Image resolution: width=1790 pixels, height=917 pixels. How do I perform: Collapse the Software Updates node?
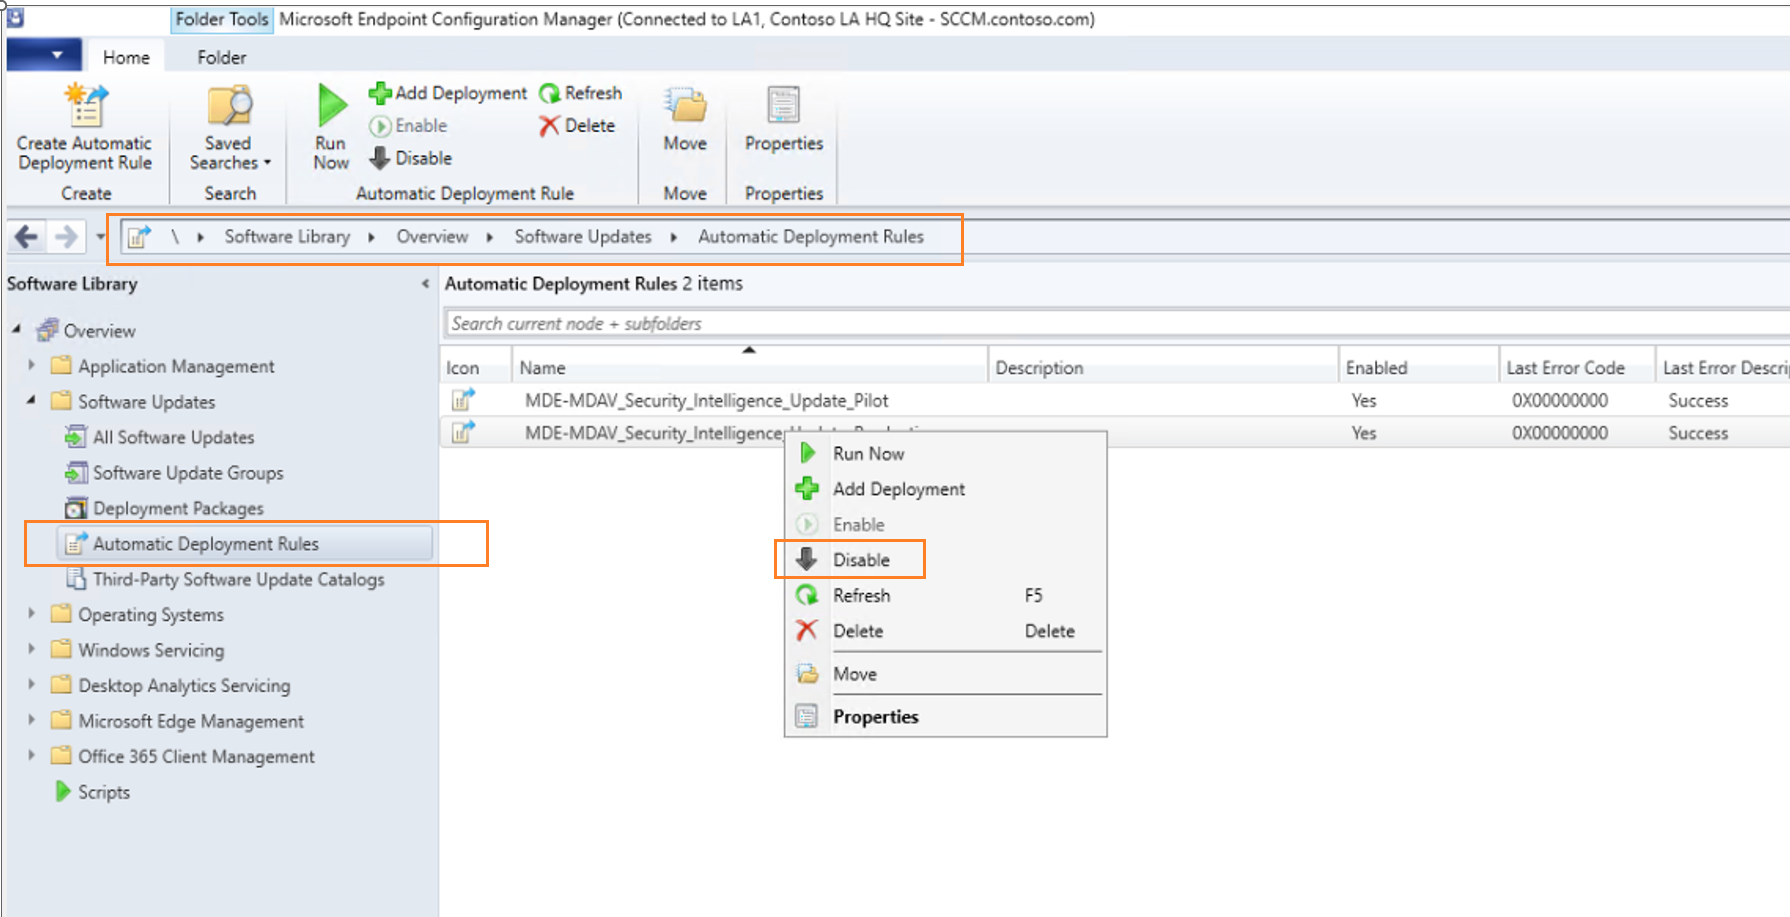[x=31, y=401]
